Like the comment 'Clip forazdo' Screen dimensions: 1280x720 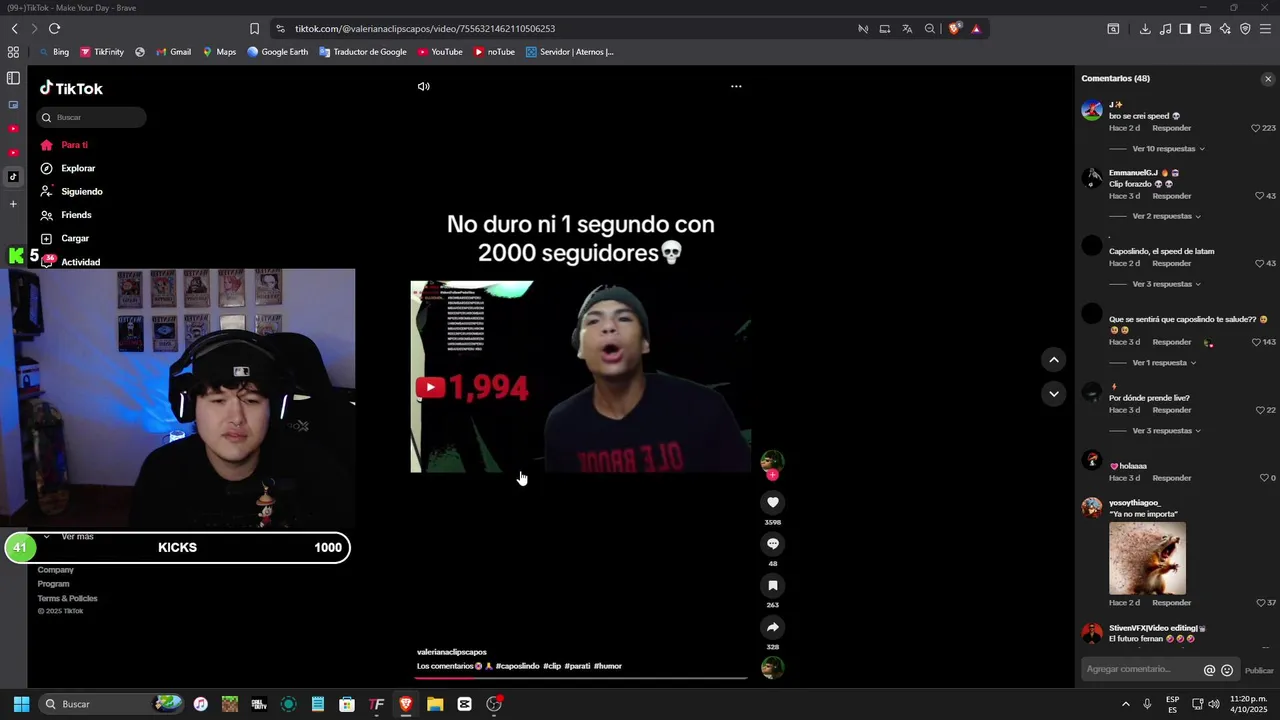(x=1260, y=196)
